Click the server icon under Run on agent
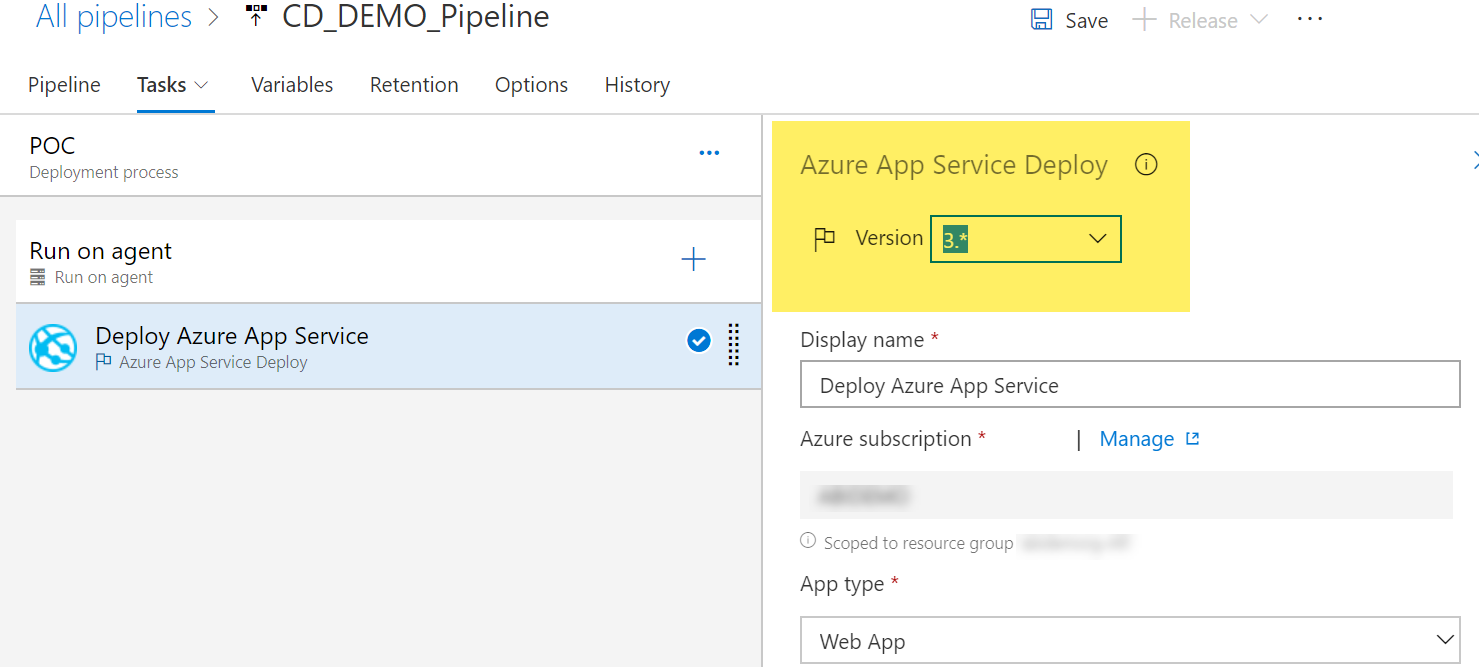 [38, 278]
